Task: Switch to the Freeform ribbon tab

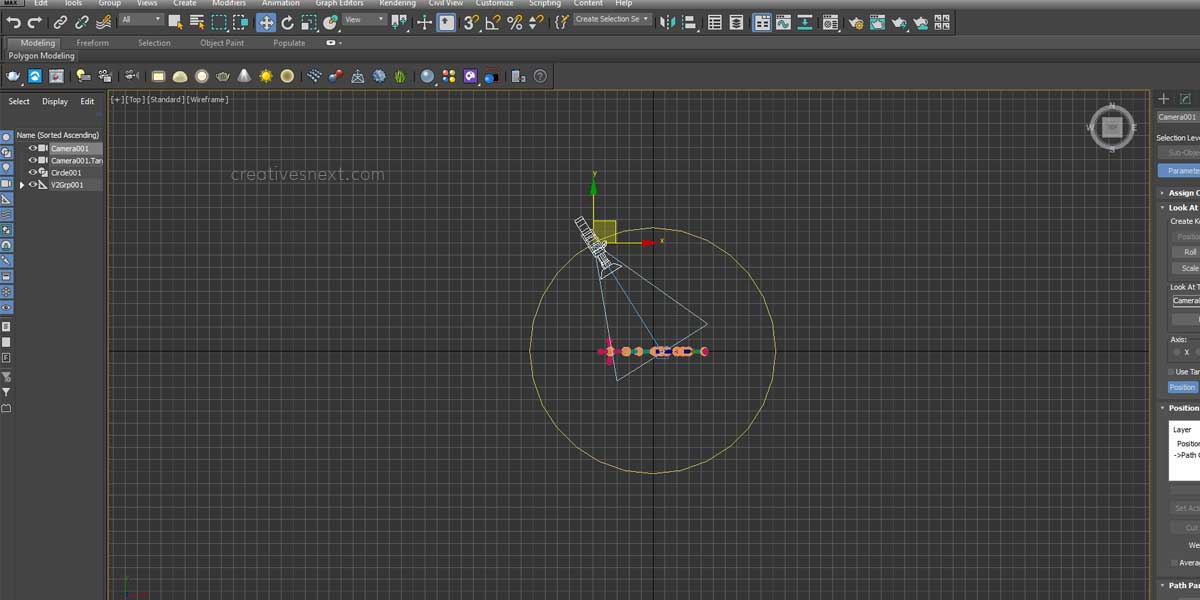Action: (92, 43)
